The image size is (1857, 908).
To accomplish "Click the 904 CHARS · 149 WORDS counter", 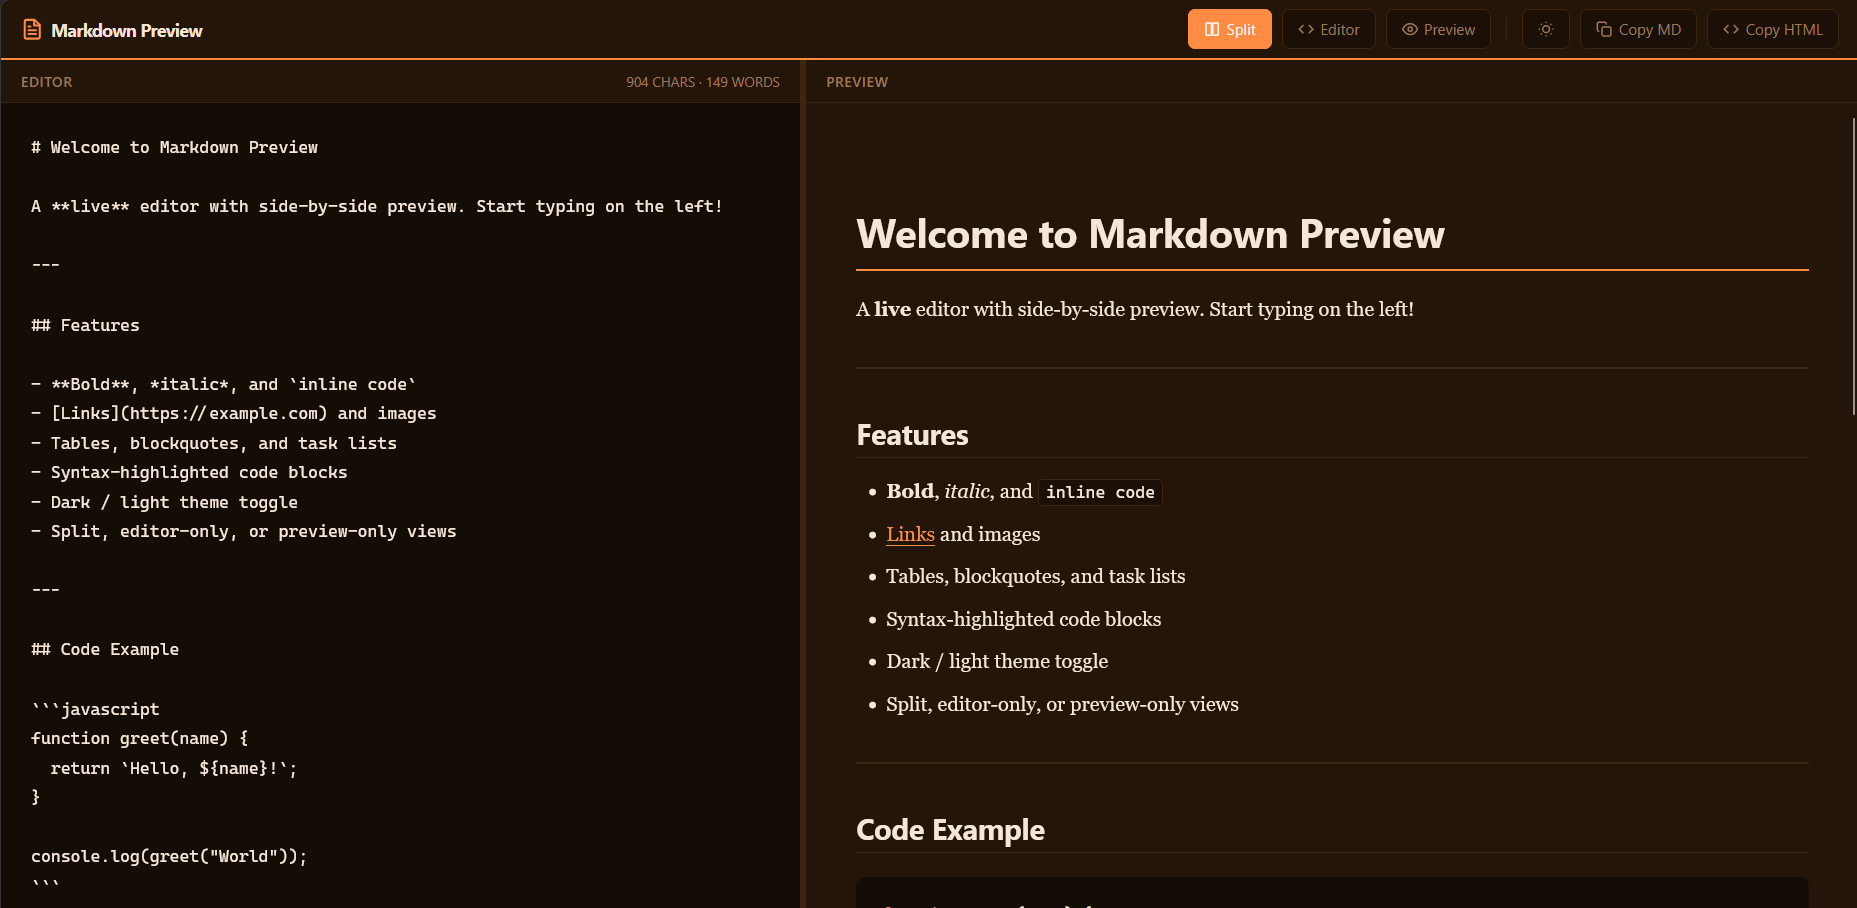I will click(703, 82).
